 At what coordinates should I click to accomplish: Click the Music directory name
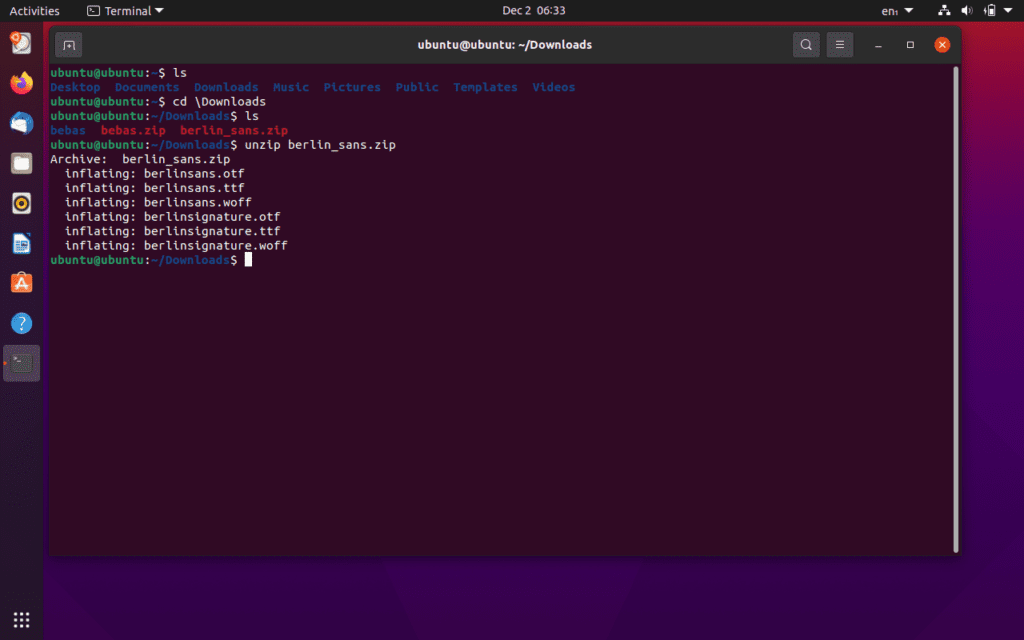pos(291,87)
